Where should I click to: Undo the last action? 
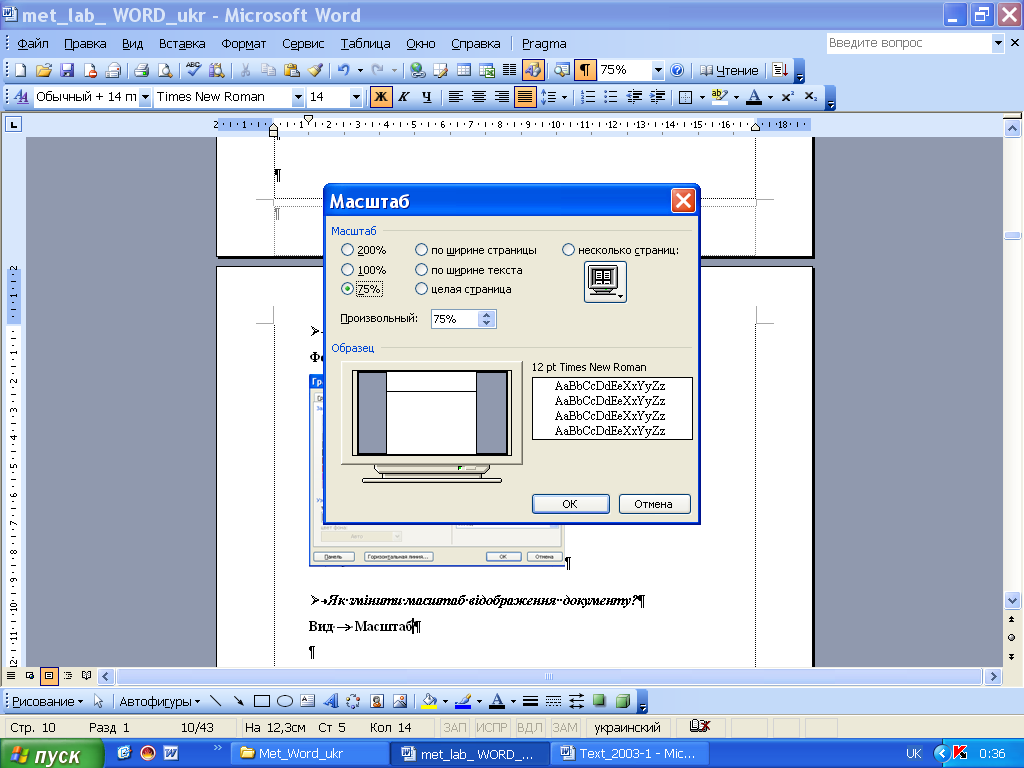tap(344, 70)
